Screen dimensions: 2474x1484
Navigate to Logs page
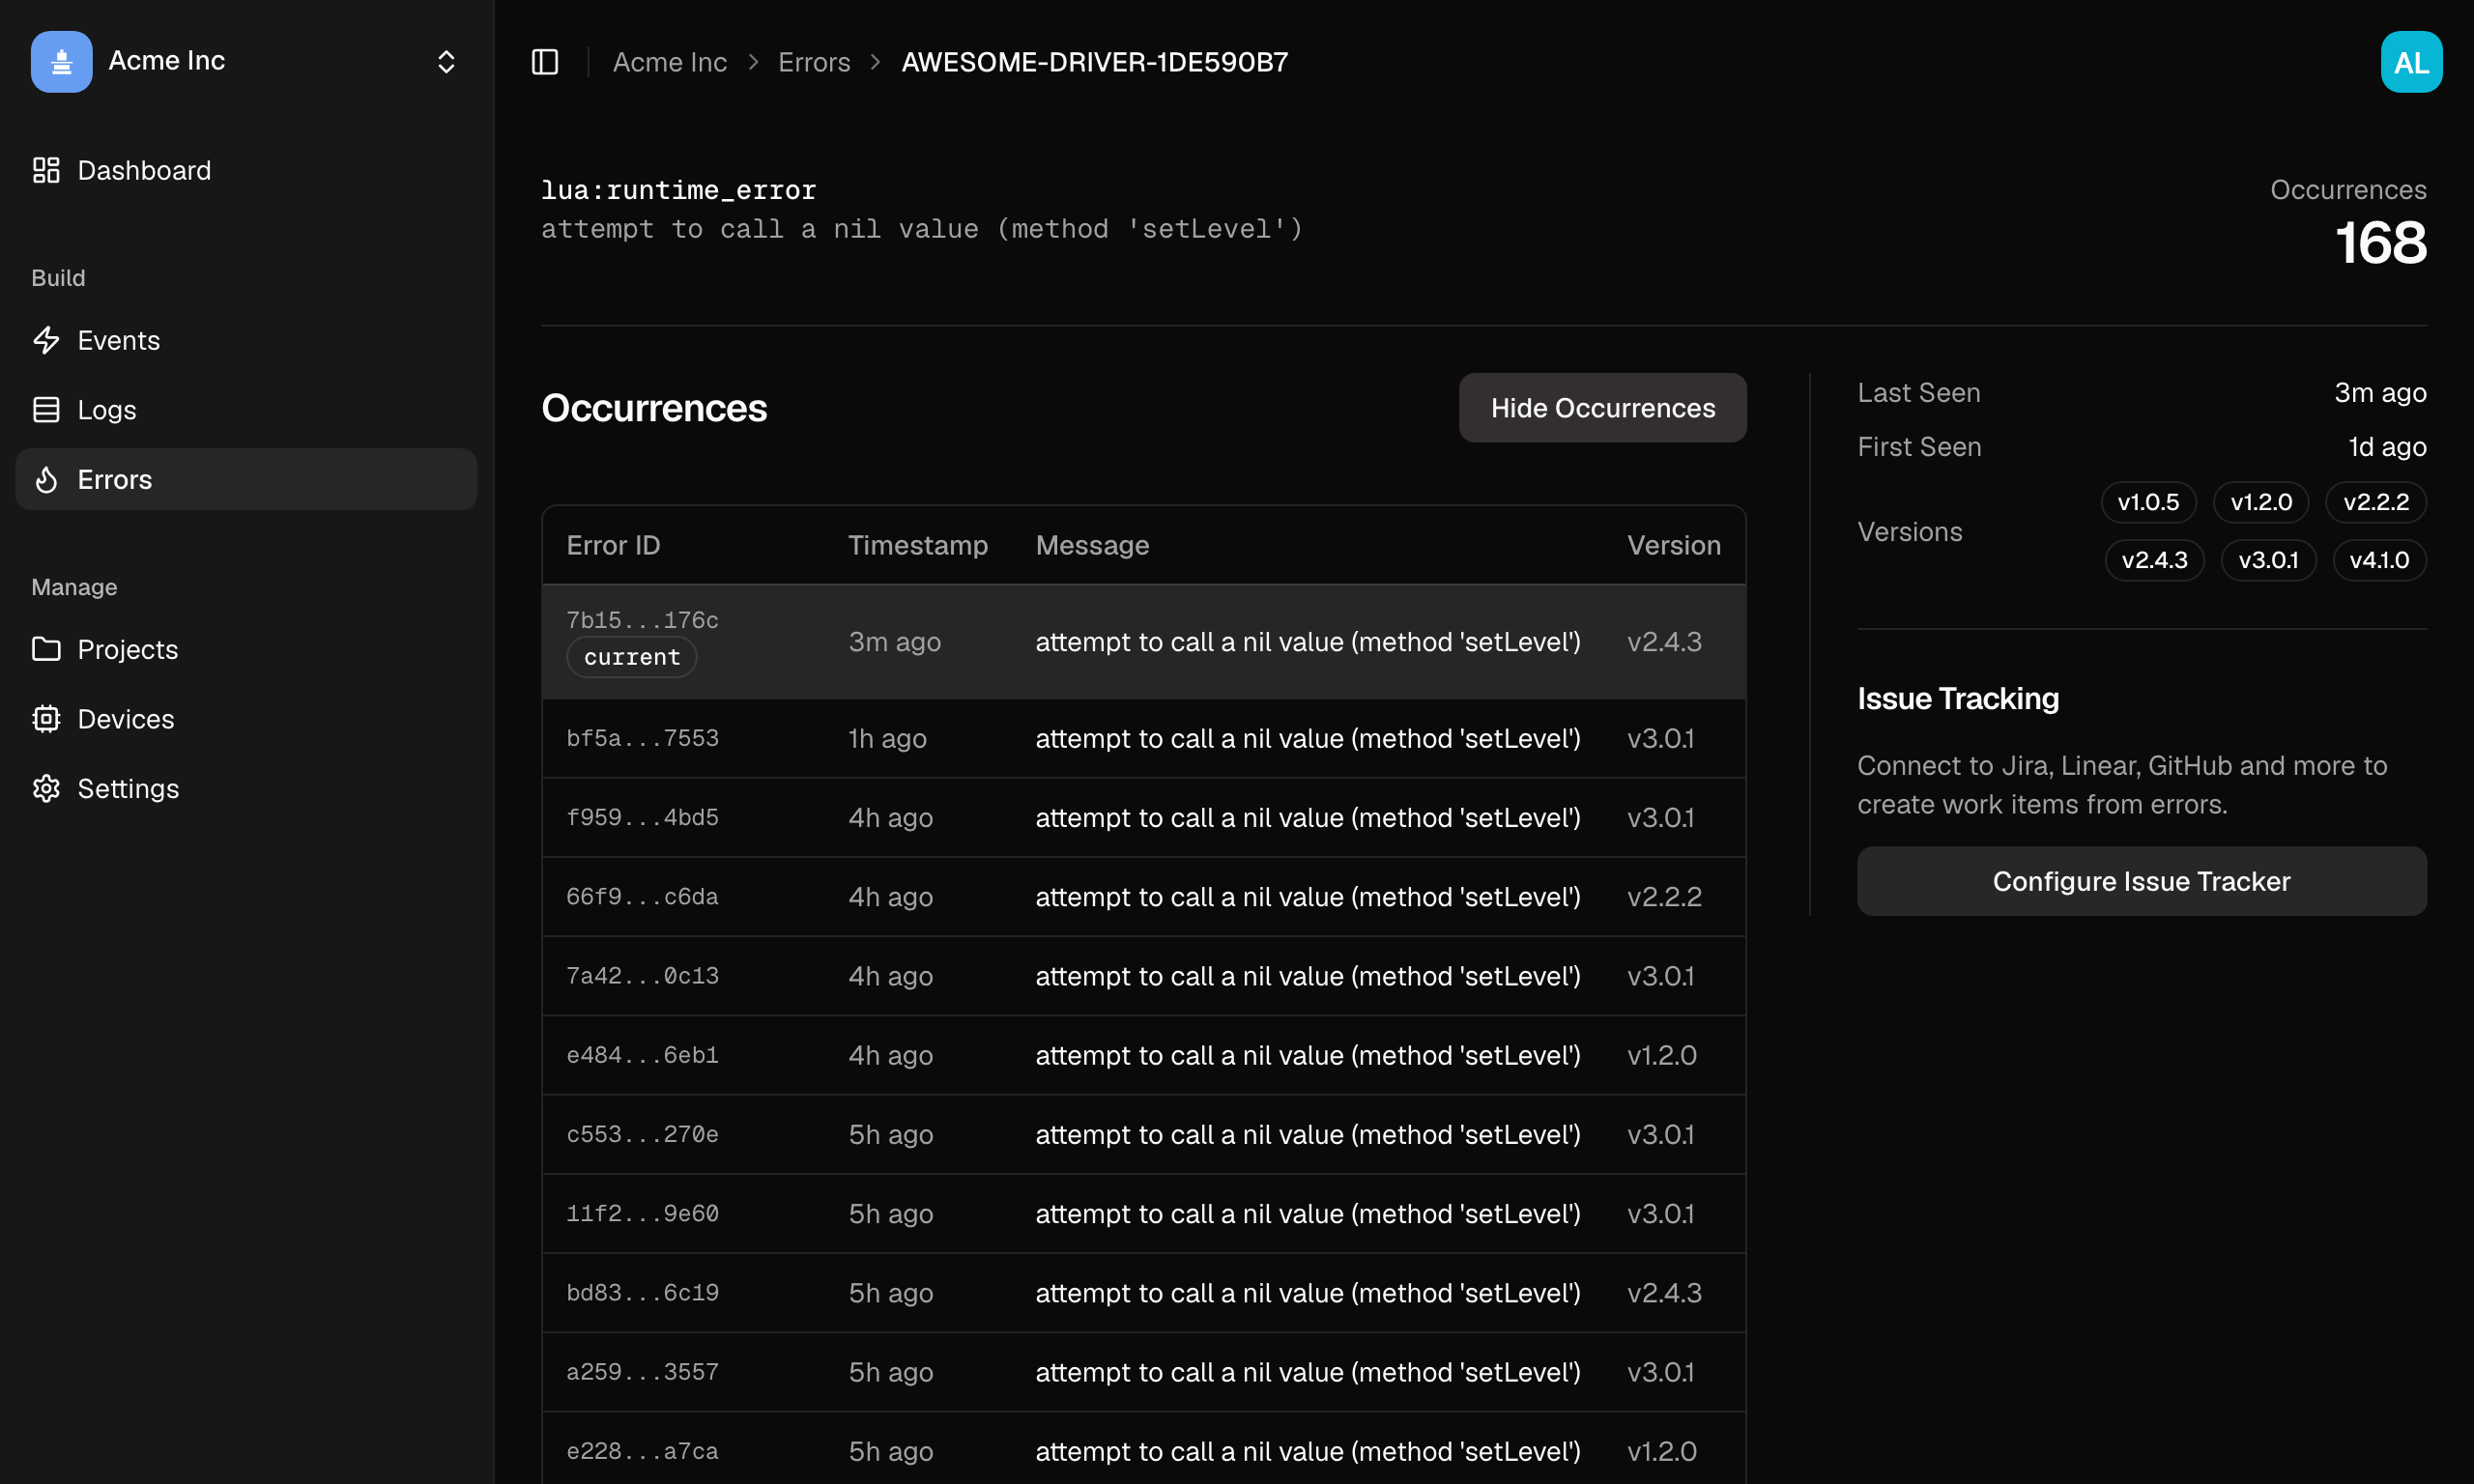pyautogui.click(x=246, y=410)
